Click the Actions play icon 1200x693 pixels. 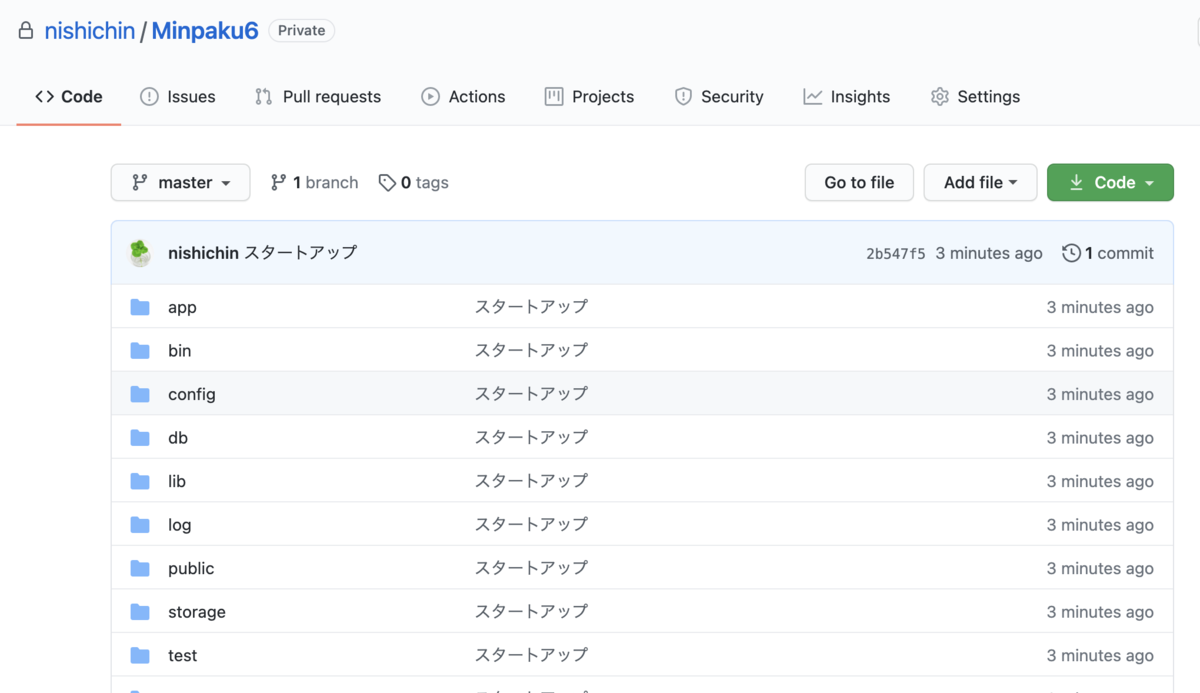pos(430,97)
